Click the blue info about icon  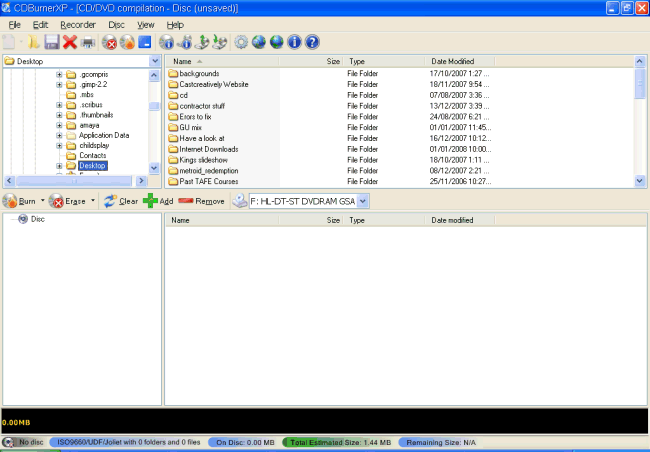click(x=294, y=42)
